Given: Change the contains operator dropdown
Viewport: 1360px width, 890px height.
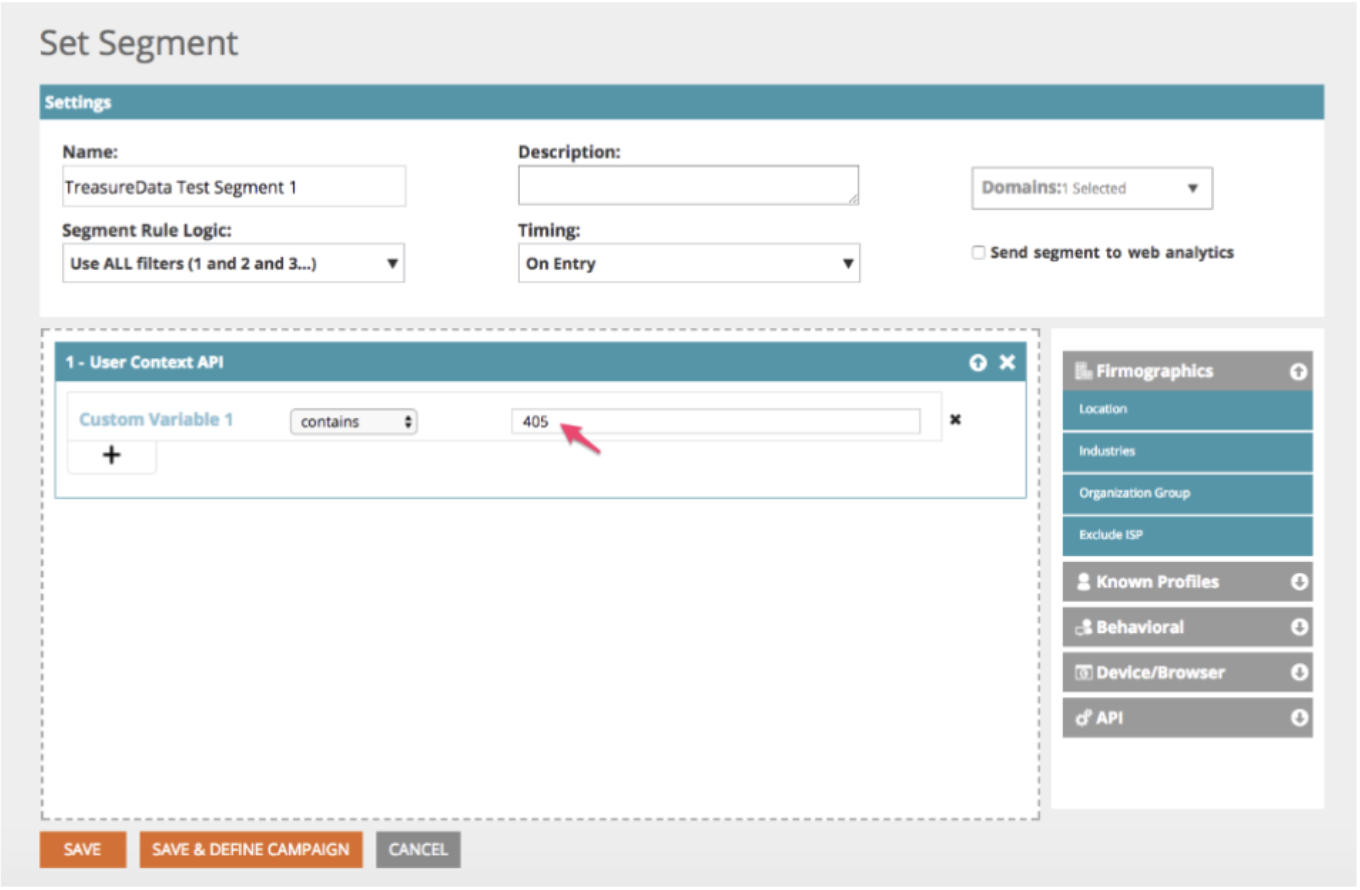Looking at the screenshot, I should 353,422.
